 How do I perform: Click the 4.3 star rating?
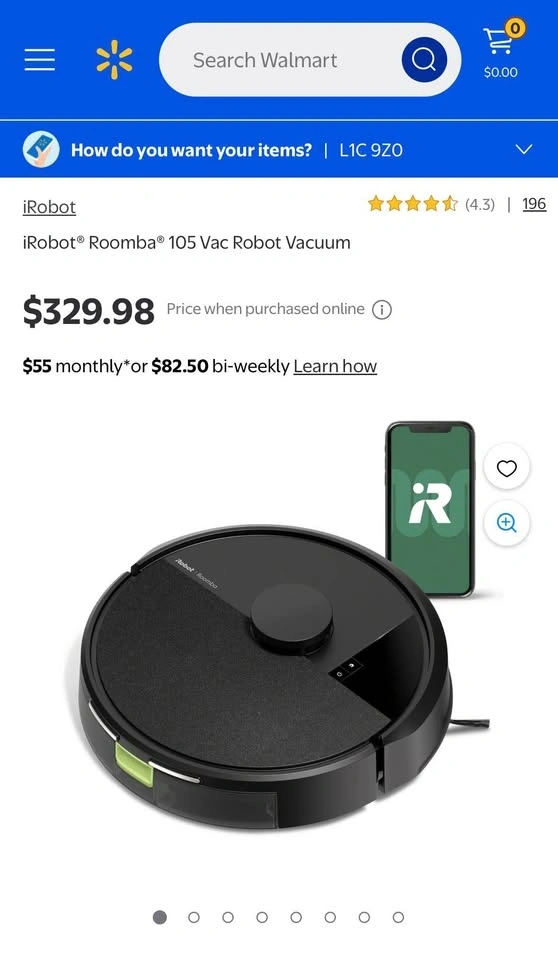[431, 204]
